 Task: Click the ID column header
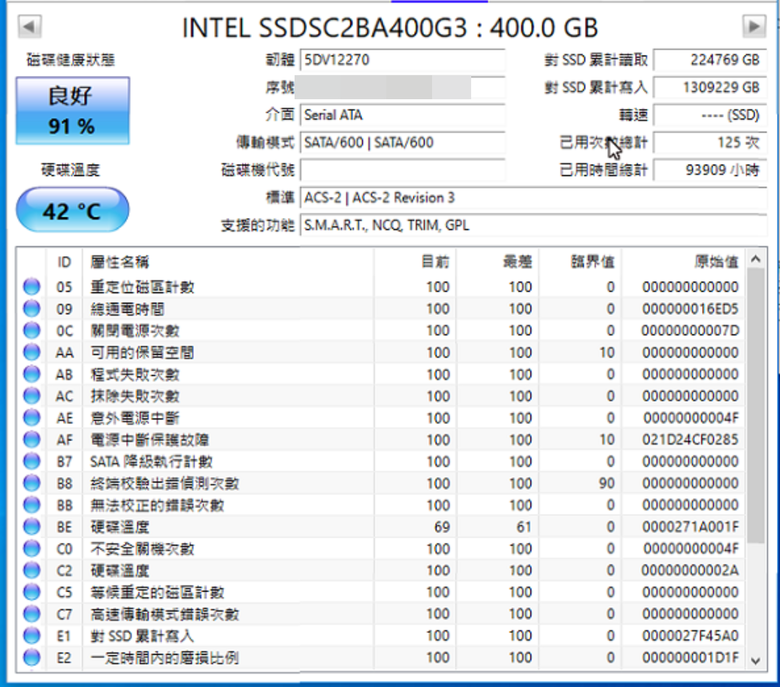(64, 262)
